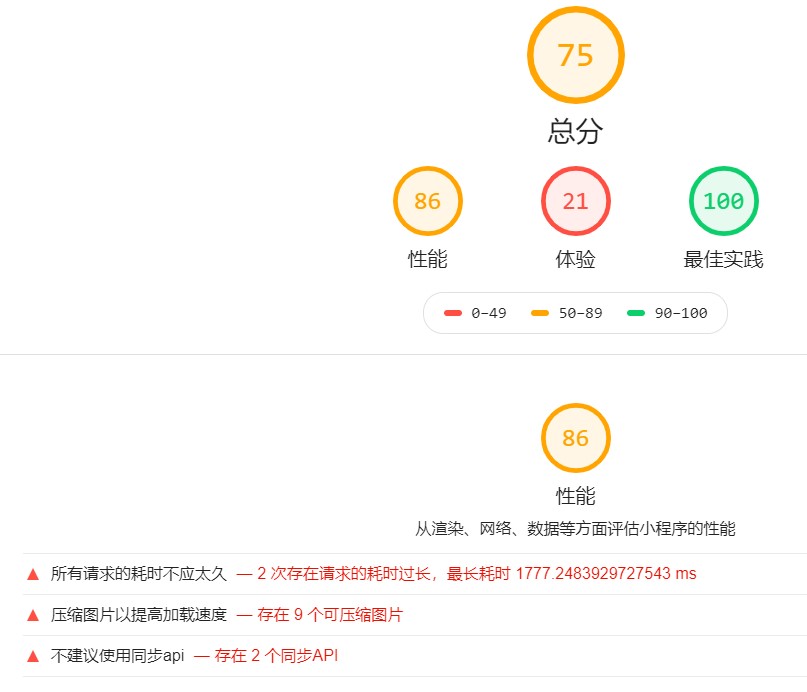
Task: Click the 0-49 legend range text
Action: point(489,313)
